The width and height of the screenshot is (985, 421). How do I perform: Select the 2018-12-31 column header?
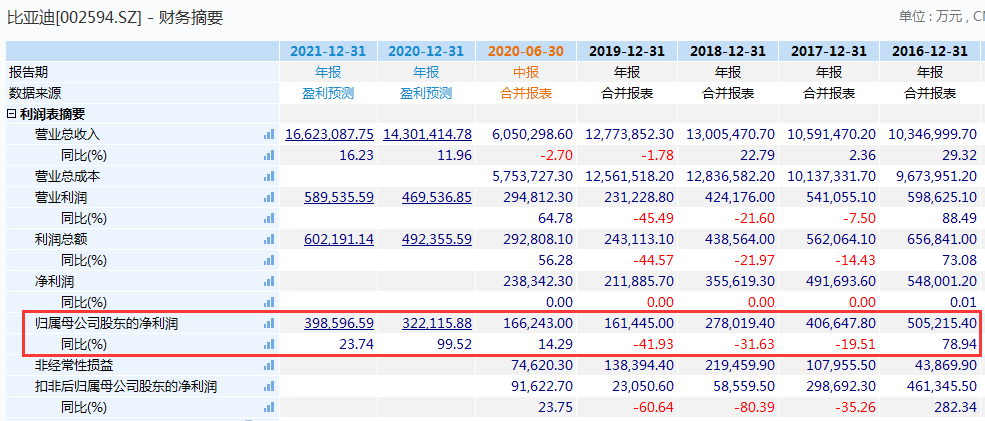click(x=727, y=51)
